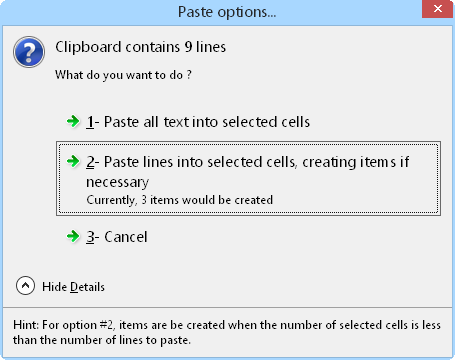The height and width of the screenshot is (360, 455).
Task: Click green arrow beside Paste all text
Action: 73,121
